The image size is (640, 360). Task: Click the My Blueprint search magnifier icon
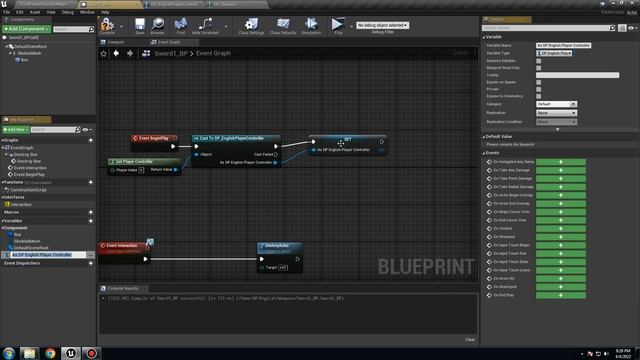pos(78,130)
